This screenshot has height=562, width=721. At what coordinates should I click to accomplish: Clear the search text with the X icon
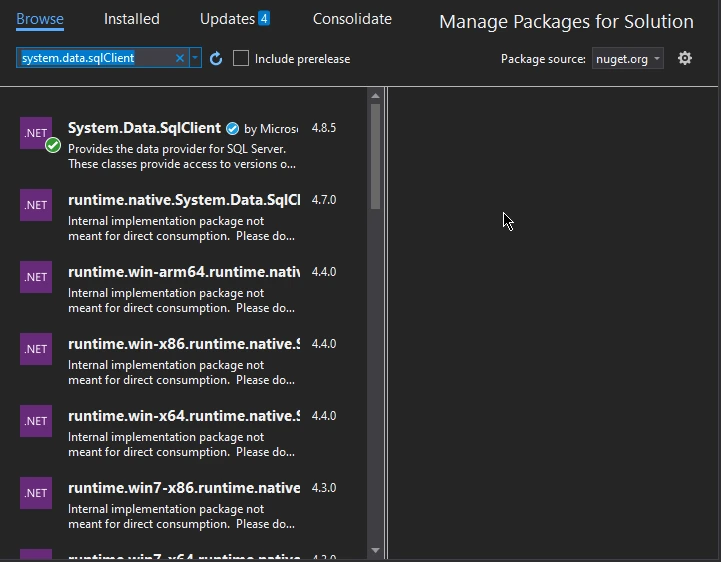point(180,59)
